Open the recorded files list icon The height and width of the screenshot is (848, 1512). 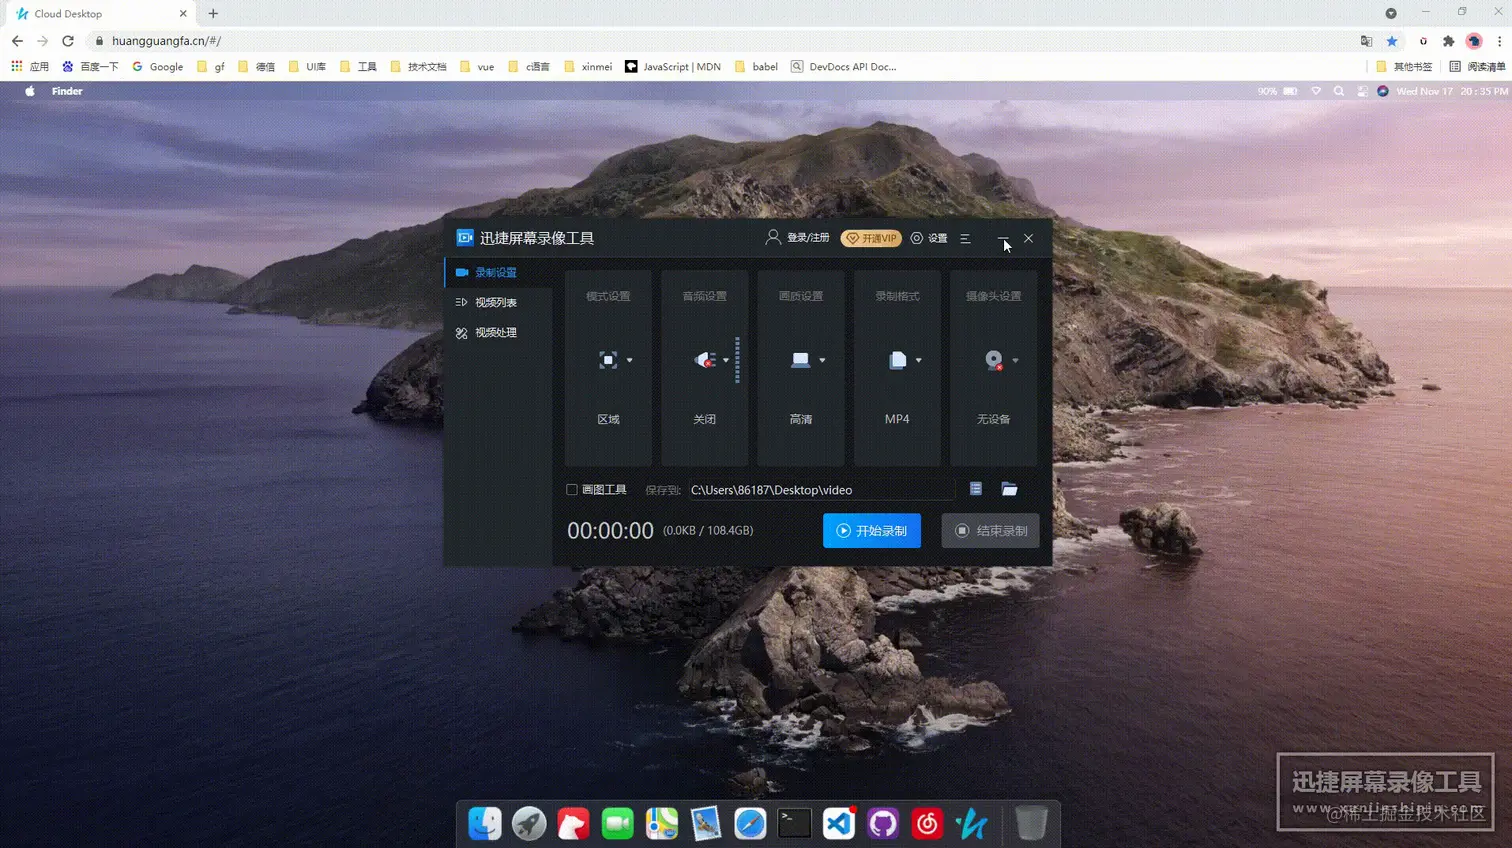[x=976, y=489]
